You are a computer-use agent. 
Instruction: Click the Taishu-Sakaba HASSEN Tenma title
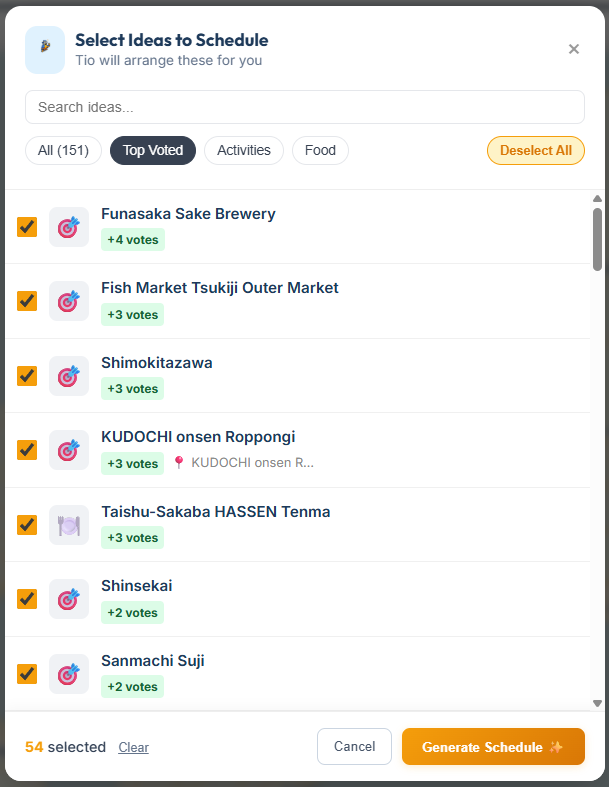coord(216,511)
